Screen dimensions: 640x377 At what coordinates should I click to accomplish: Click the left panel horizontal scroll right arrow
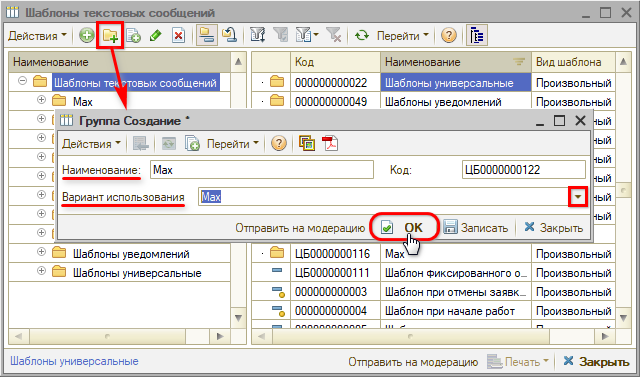click(x=220, y=337)
